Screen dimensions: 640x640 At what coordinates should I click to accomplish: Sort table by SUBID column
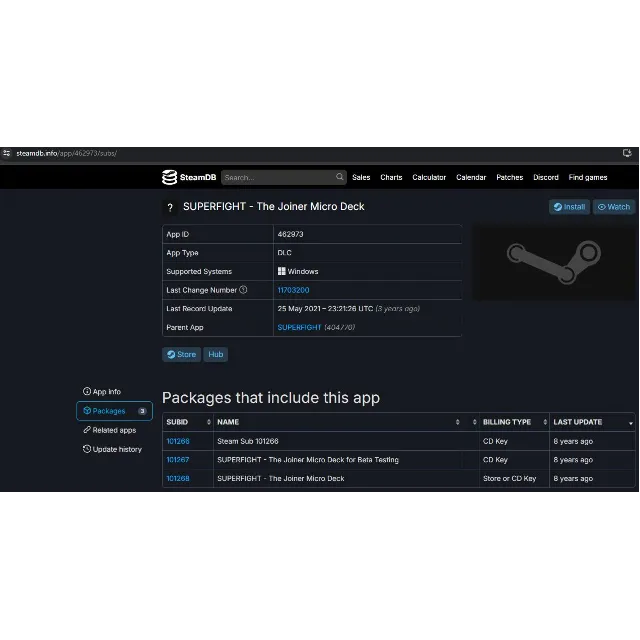(x=188, y=422)
